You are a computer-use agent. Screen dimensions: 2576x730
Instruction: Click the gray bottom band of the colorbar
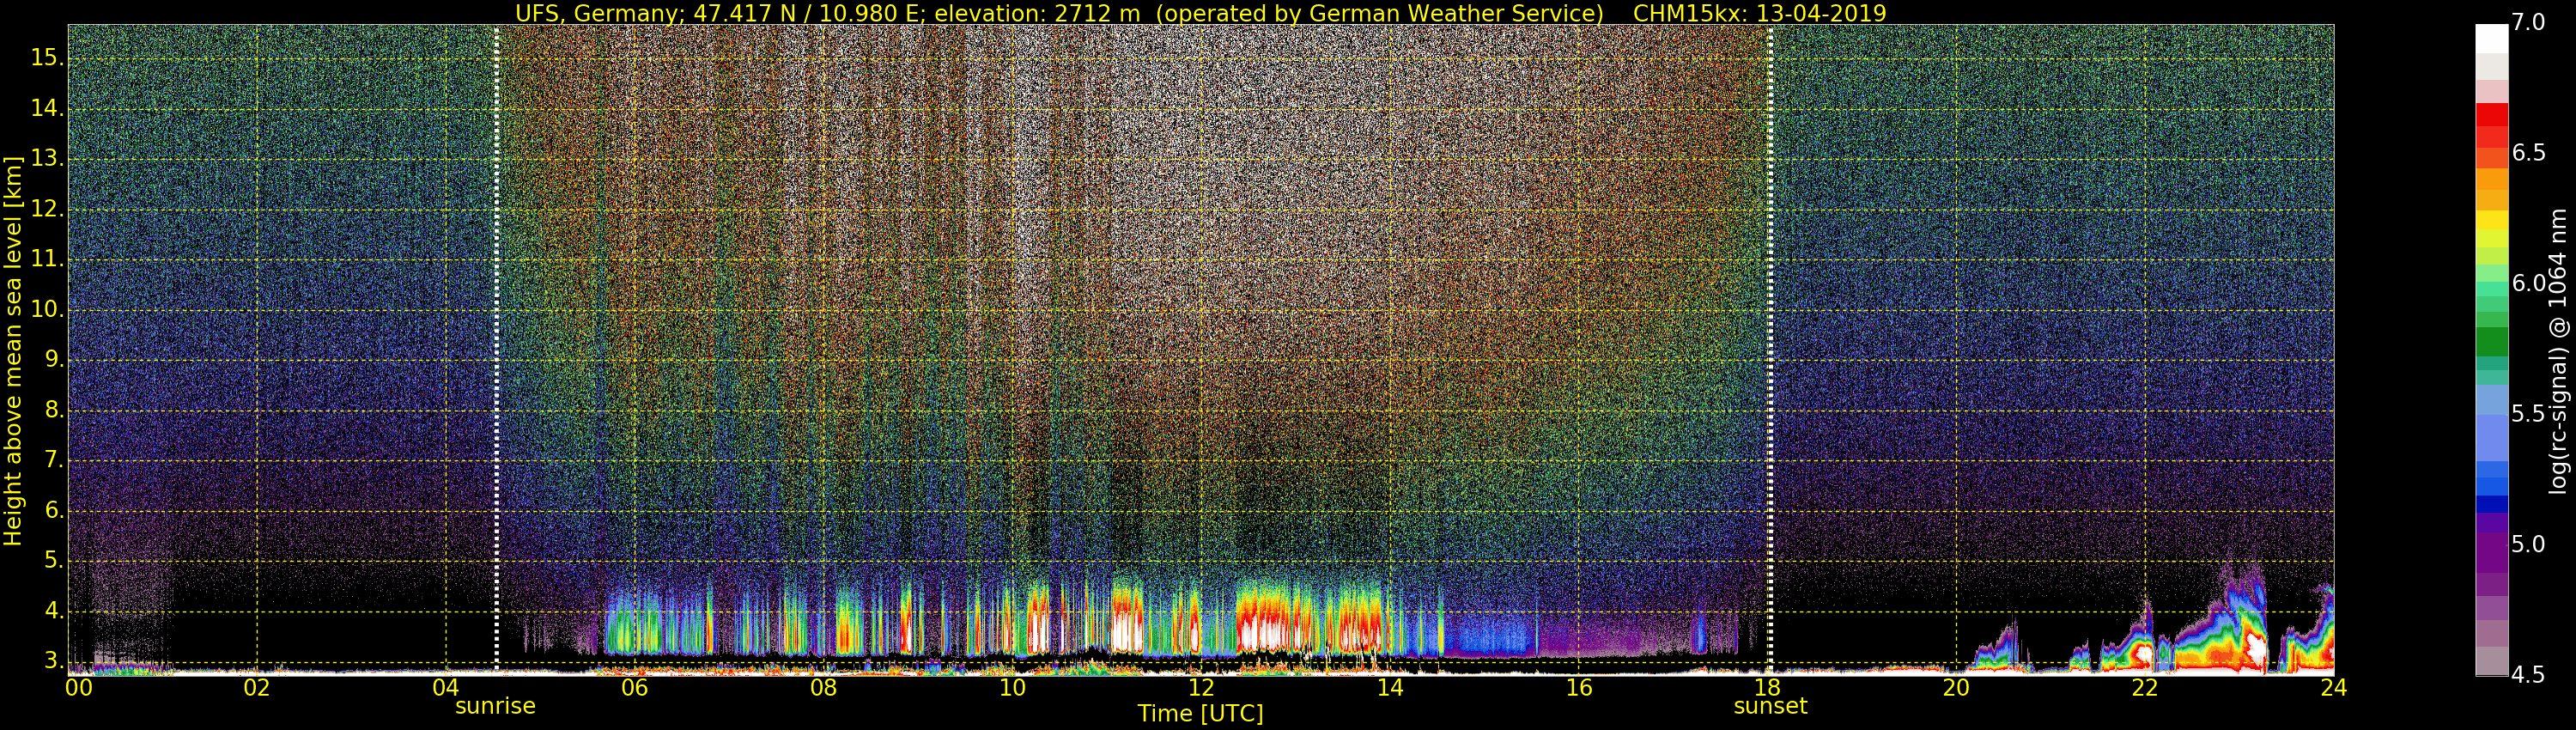(2491, 661)
